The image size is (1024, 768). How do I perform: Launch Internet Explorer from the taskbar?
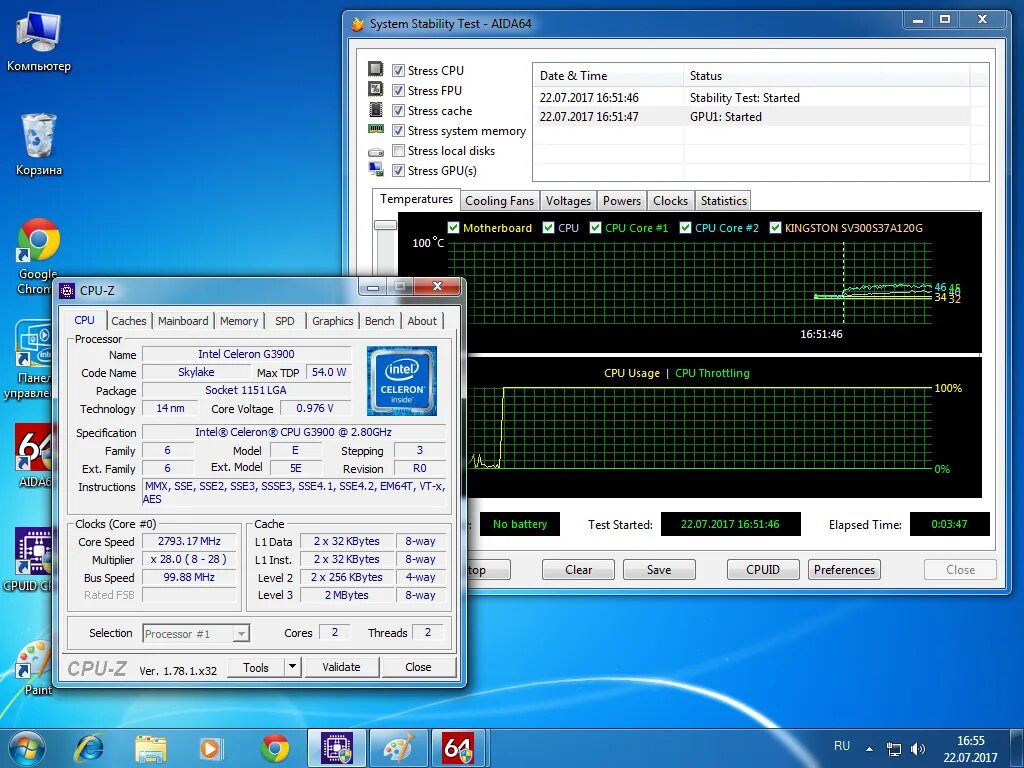[x=89, y=748]
